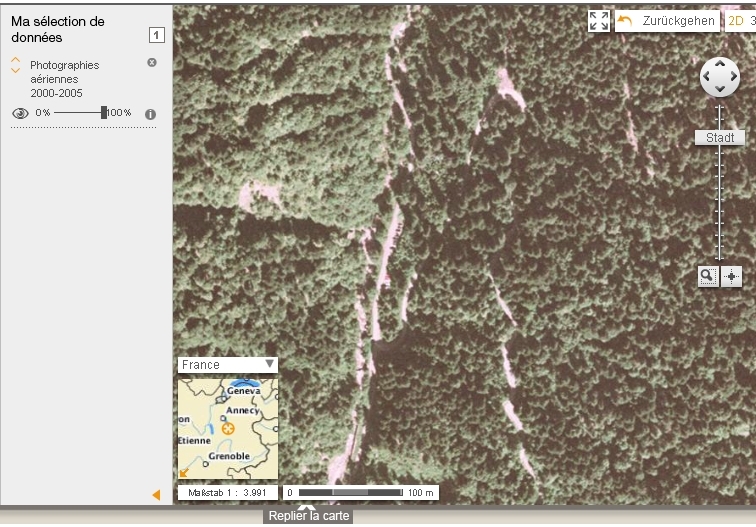The image size is (756, 527).
Task: Click the layer opacity slider handle
Action: coord(104,113)
